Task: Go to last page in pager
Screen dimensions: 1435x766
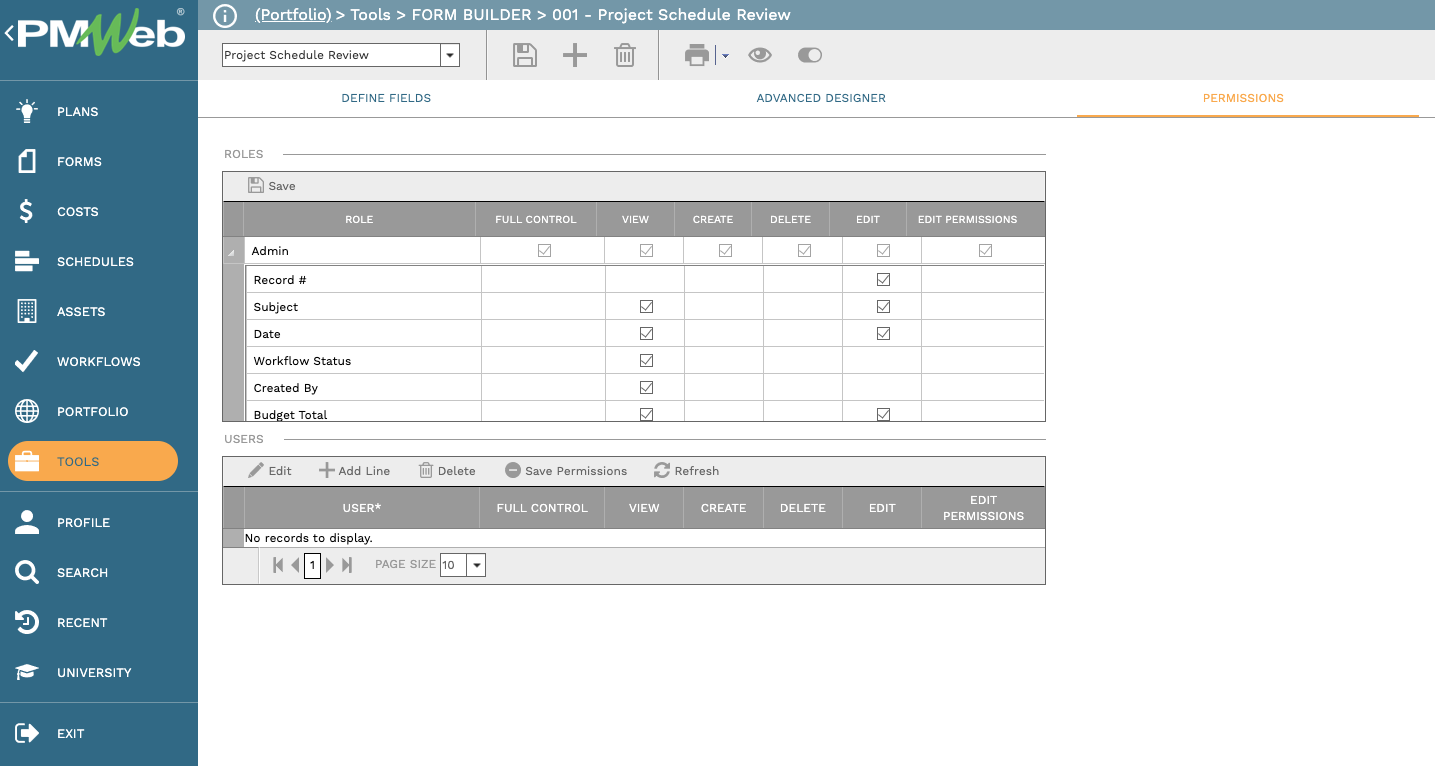Action: coord(347,565)
